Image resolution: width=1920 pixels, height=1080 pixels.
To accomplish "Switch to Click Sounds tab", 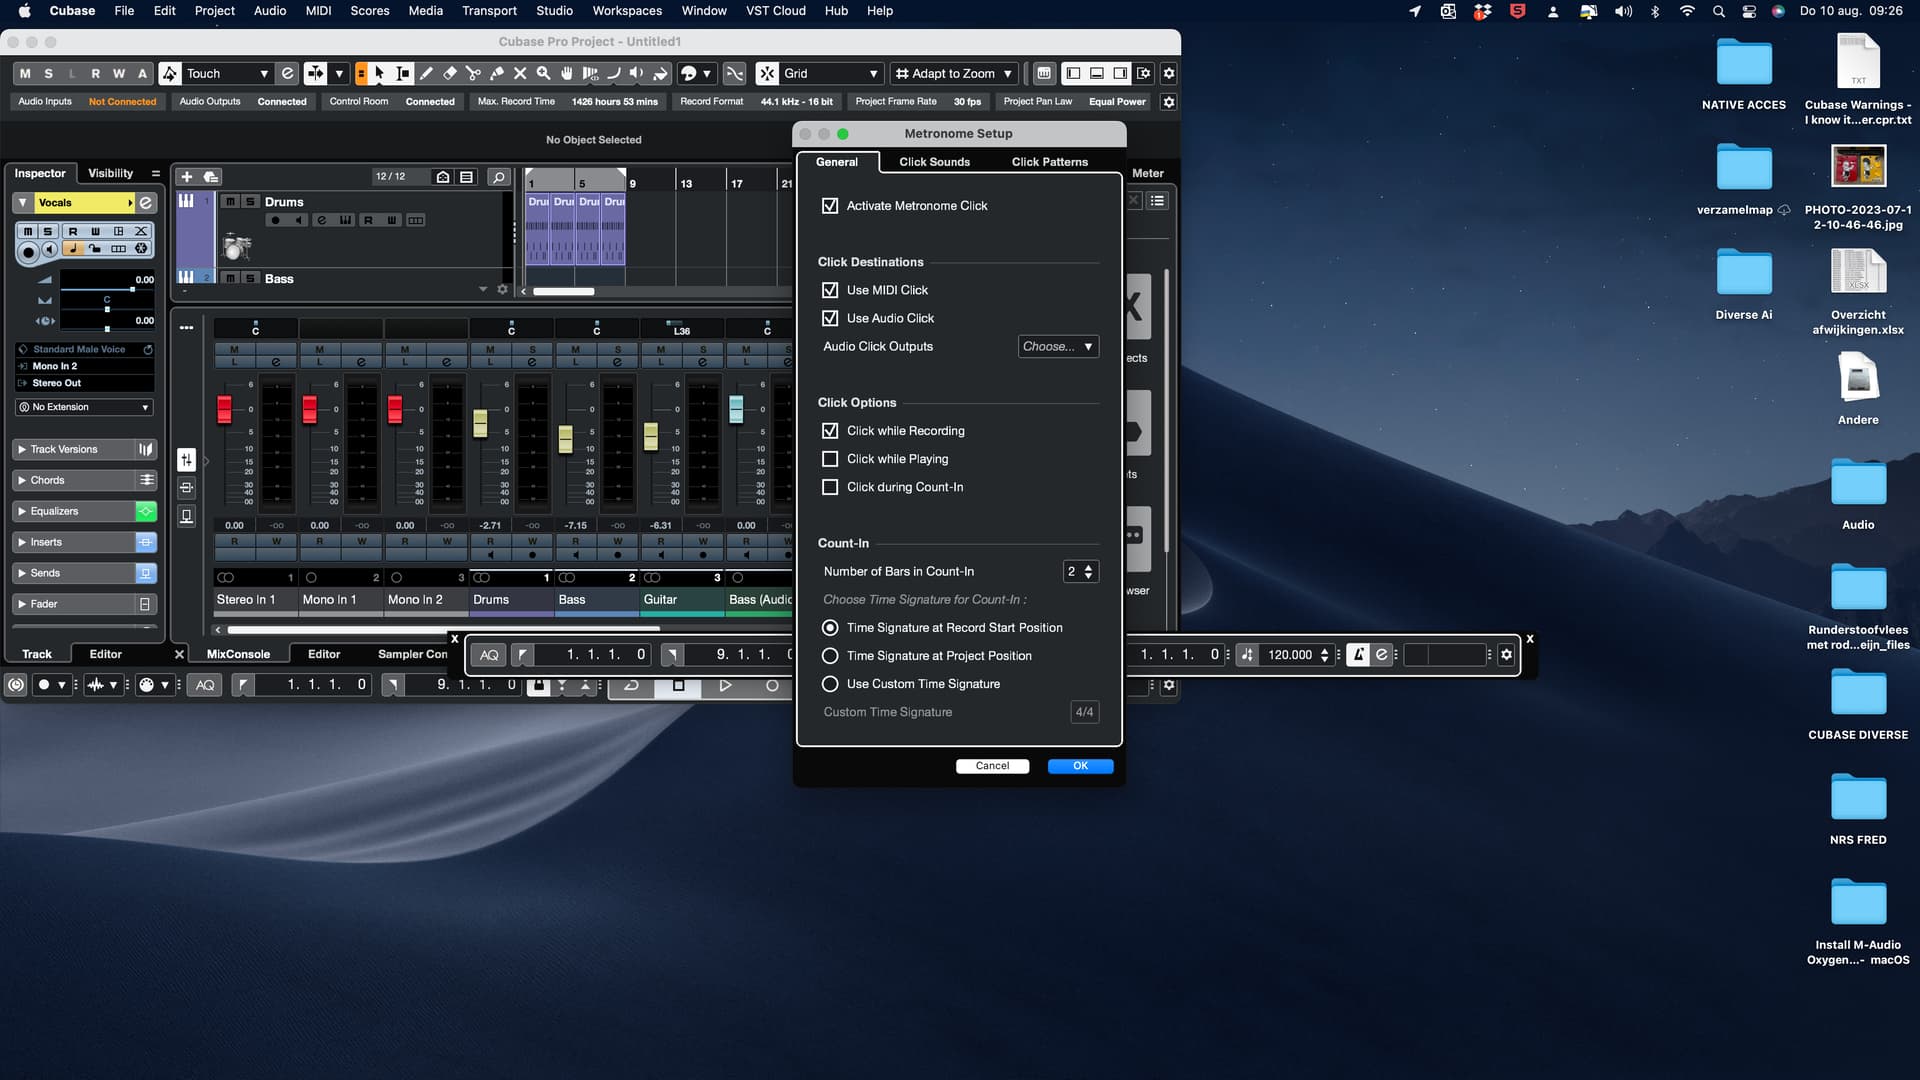I will pyautogui.click(x=934, y=162).
